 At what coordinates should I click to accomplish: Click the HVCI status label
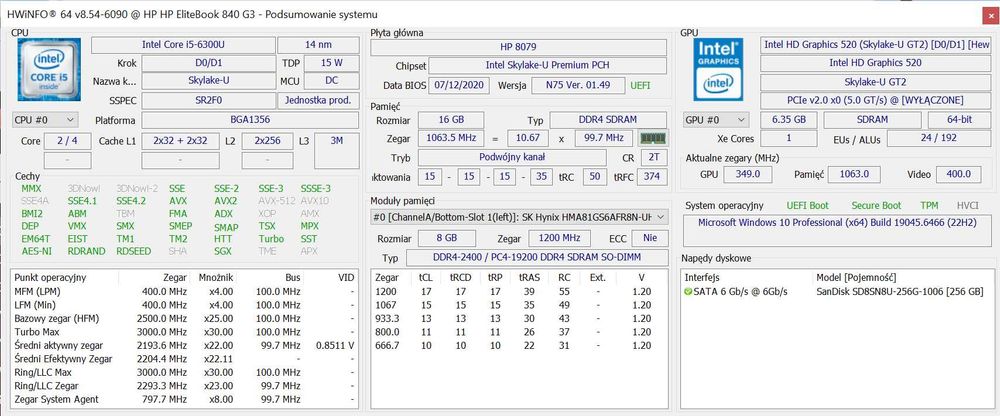coord(969,205)
